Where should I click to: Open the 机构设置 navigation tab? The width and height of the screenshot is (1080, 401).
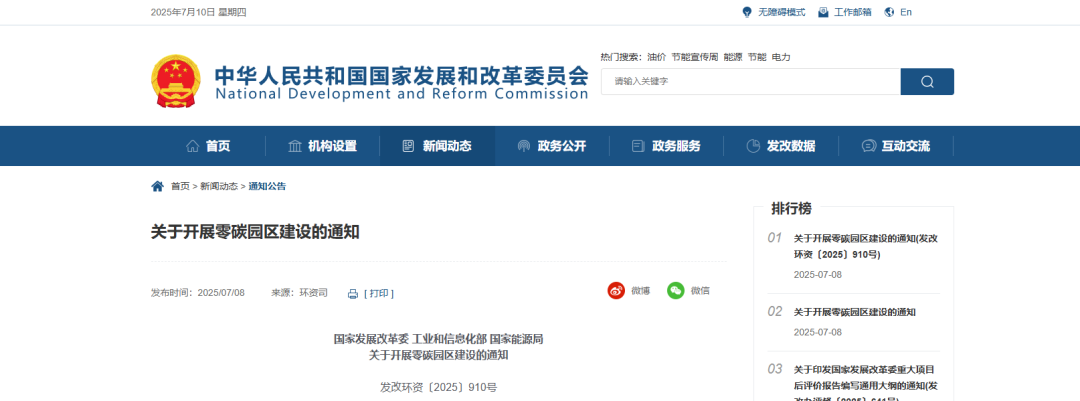(322, 146)
